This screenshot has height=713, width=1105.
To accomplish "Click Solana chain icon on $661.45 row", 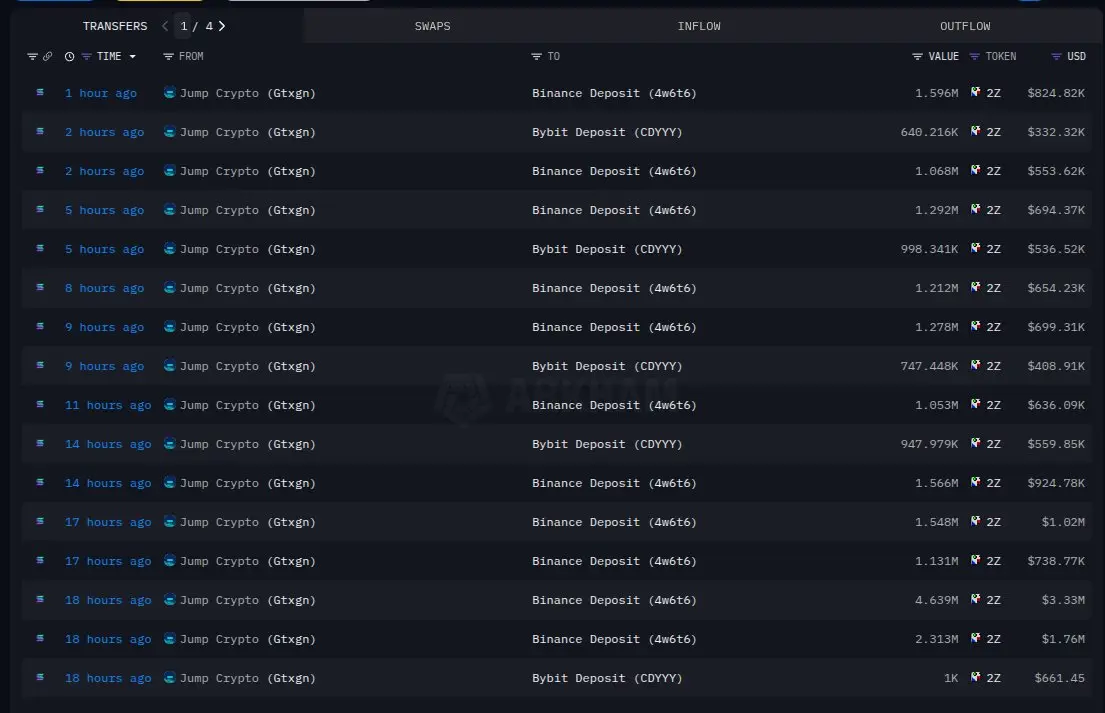I will click(x=40, y=677).
